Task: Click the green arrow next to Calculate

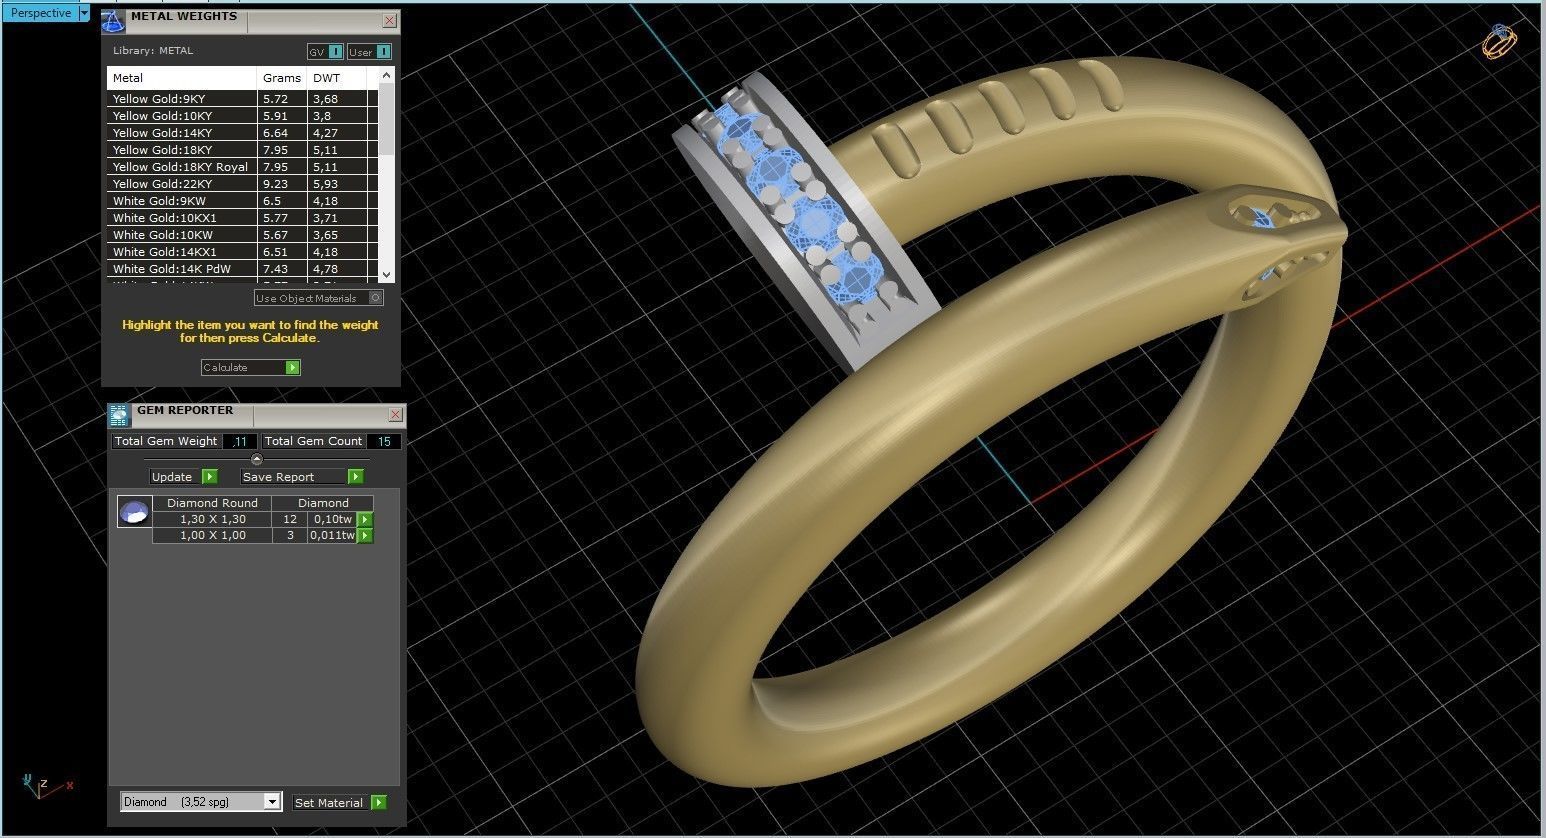Action: tap(293, 368)
